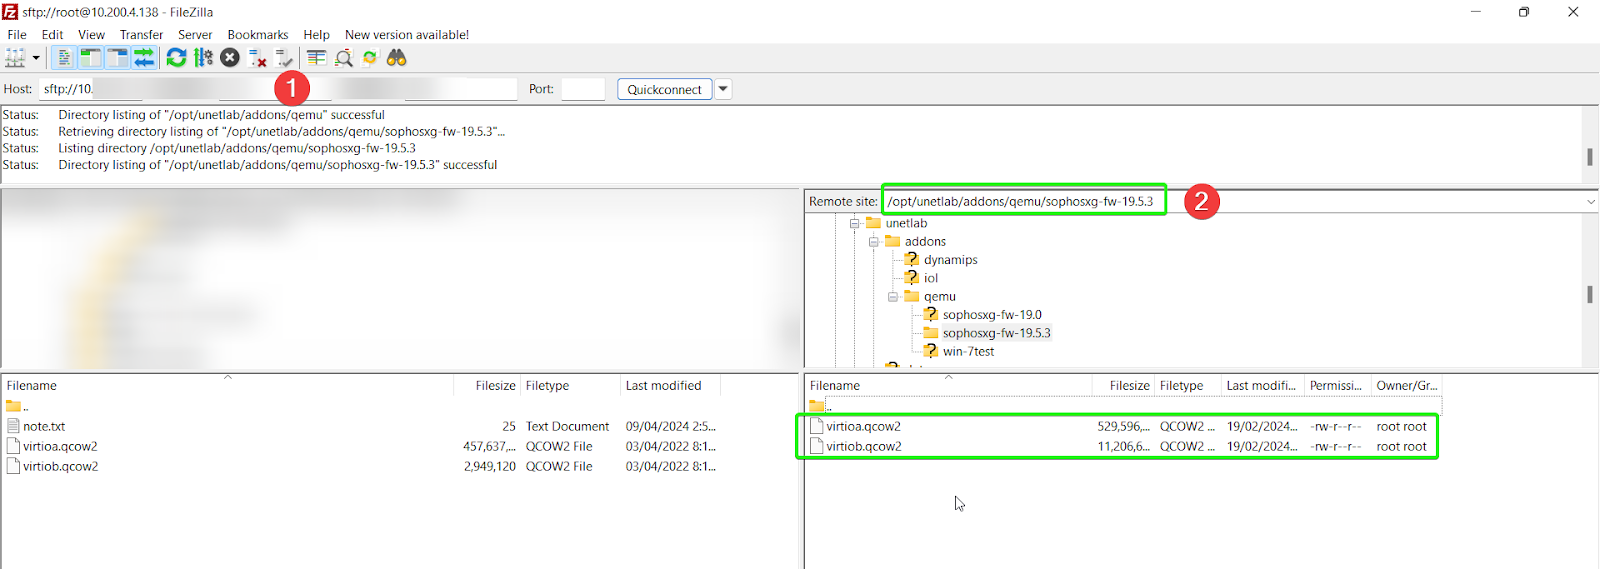The image size is (1600, 569).
Task: Open the Transfer menu
Action: coord(141,34)
